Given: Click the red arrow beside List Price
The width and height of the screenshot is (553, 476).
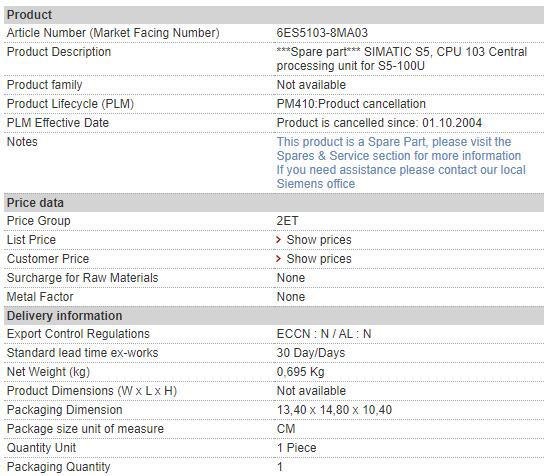Looking at the screenshot, I should (x=279, y=240).
